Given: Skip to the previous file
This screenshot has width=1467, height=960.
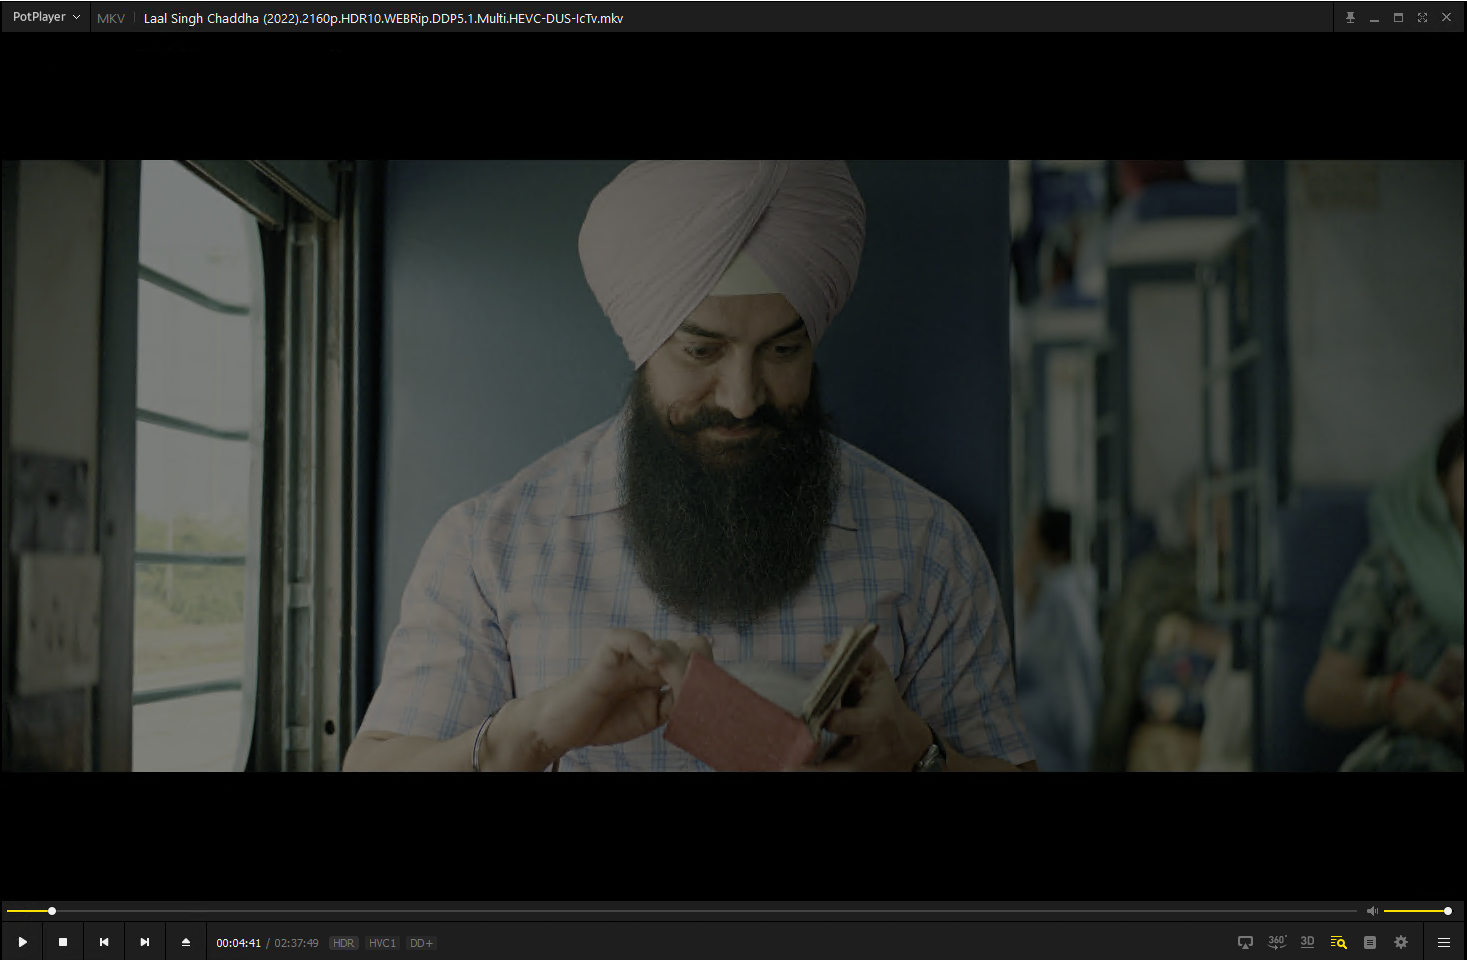Looking at the screenshot, I should click(104, 942).
